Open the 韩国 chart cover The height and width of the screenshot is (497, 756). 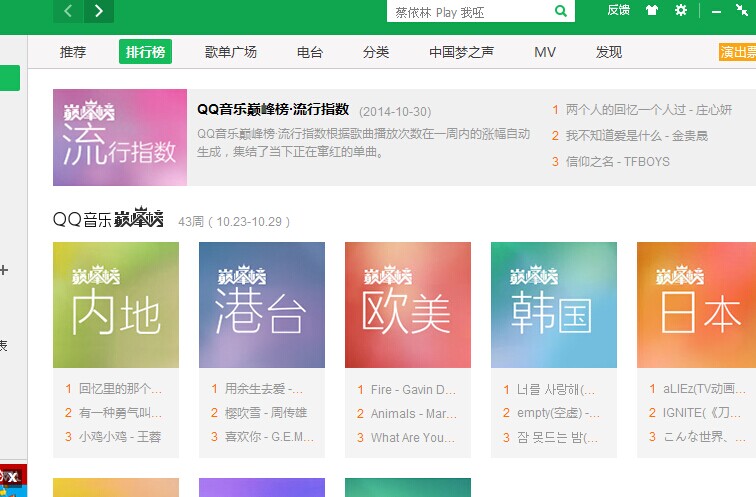point(554,305)
